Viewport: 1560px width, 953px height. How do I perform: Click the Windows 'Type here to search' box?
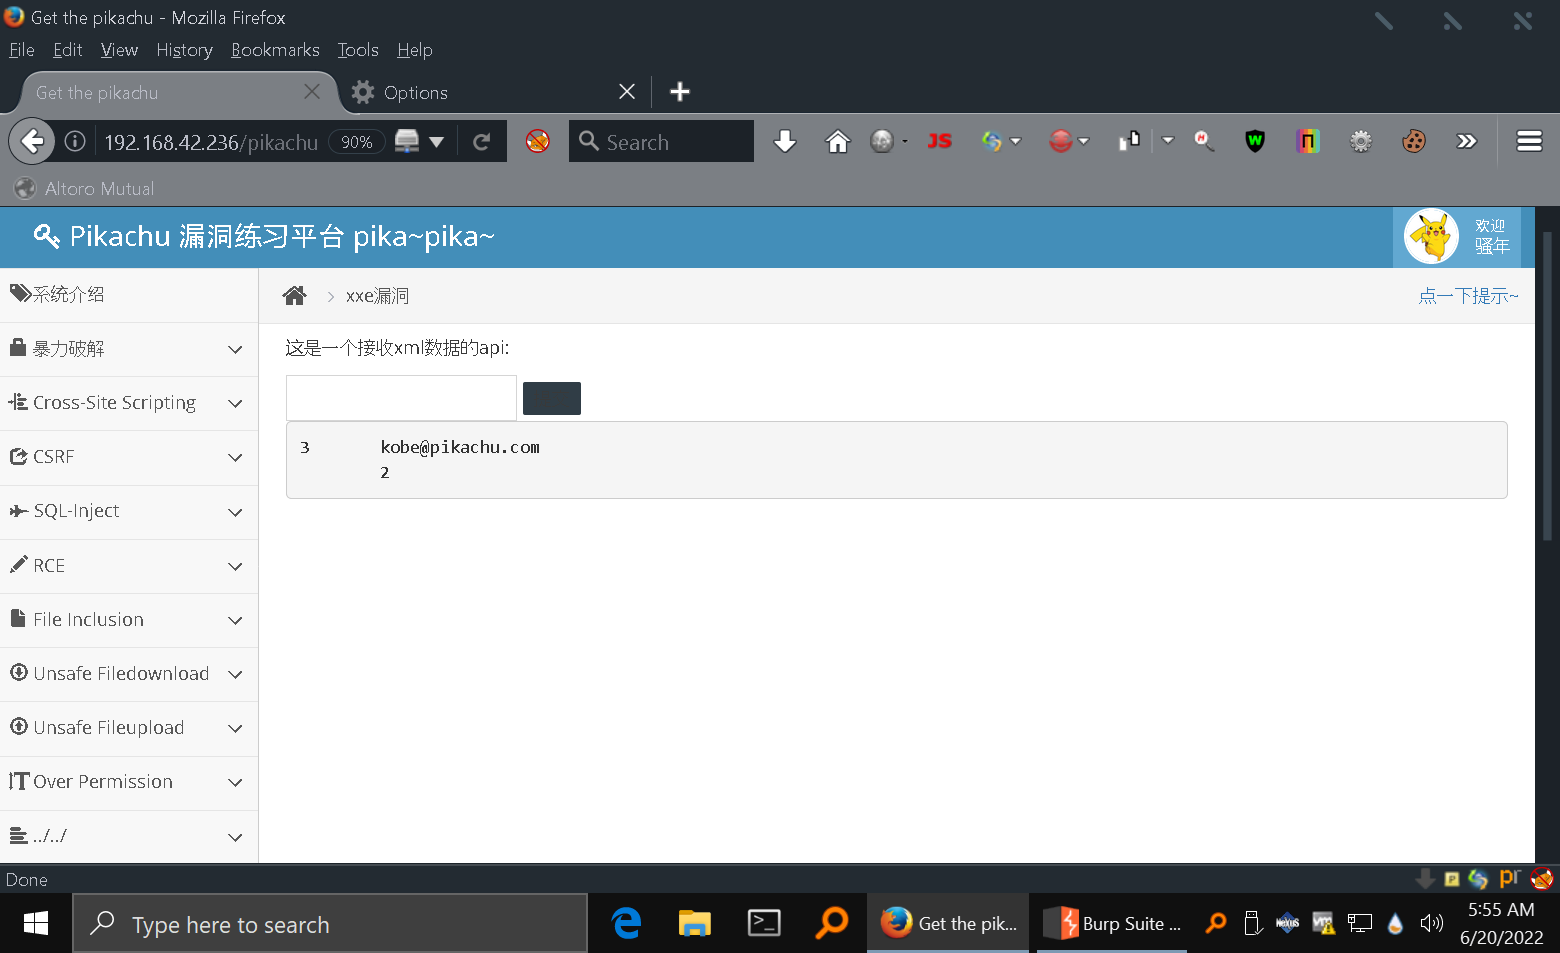330,923
